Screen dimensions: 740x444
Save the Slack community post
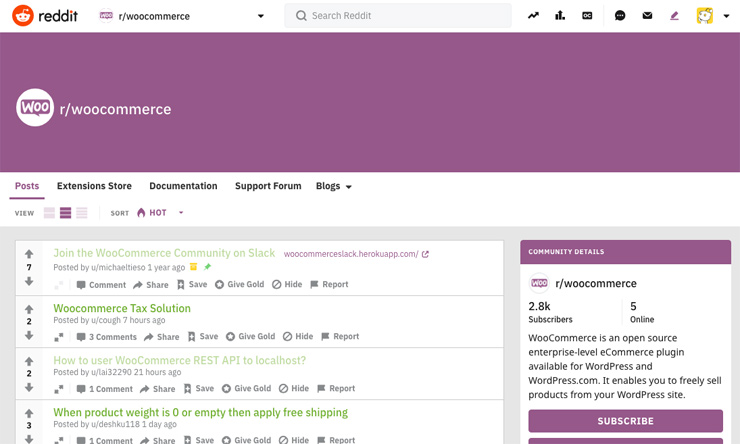[192, 285]
